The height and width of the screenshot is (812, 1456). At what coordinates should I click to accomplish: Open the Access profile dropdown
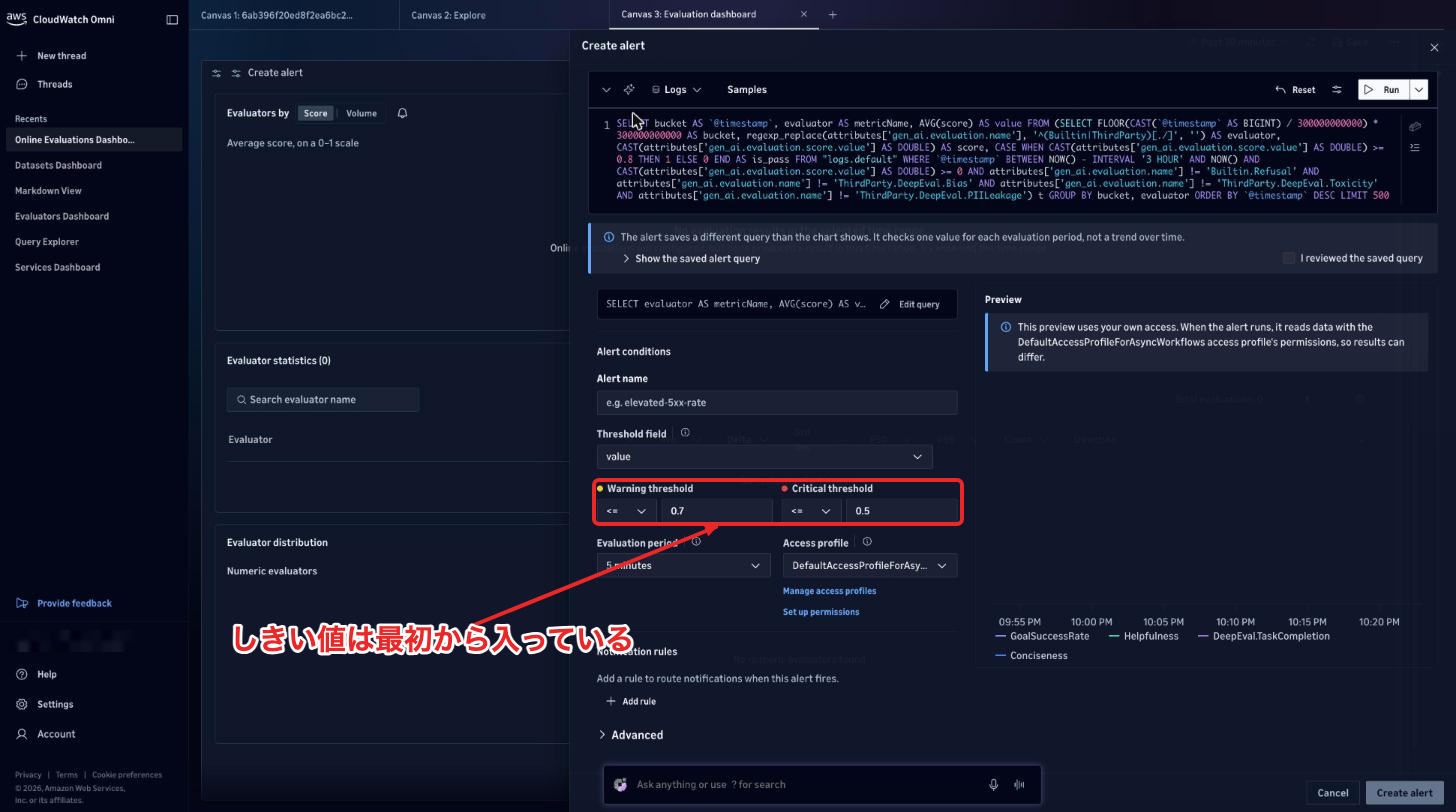(x=870, y=566)
